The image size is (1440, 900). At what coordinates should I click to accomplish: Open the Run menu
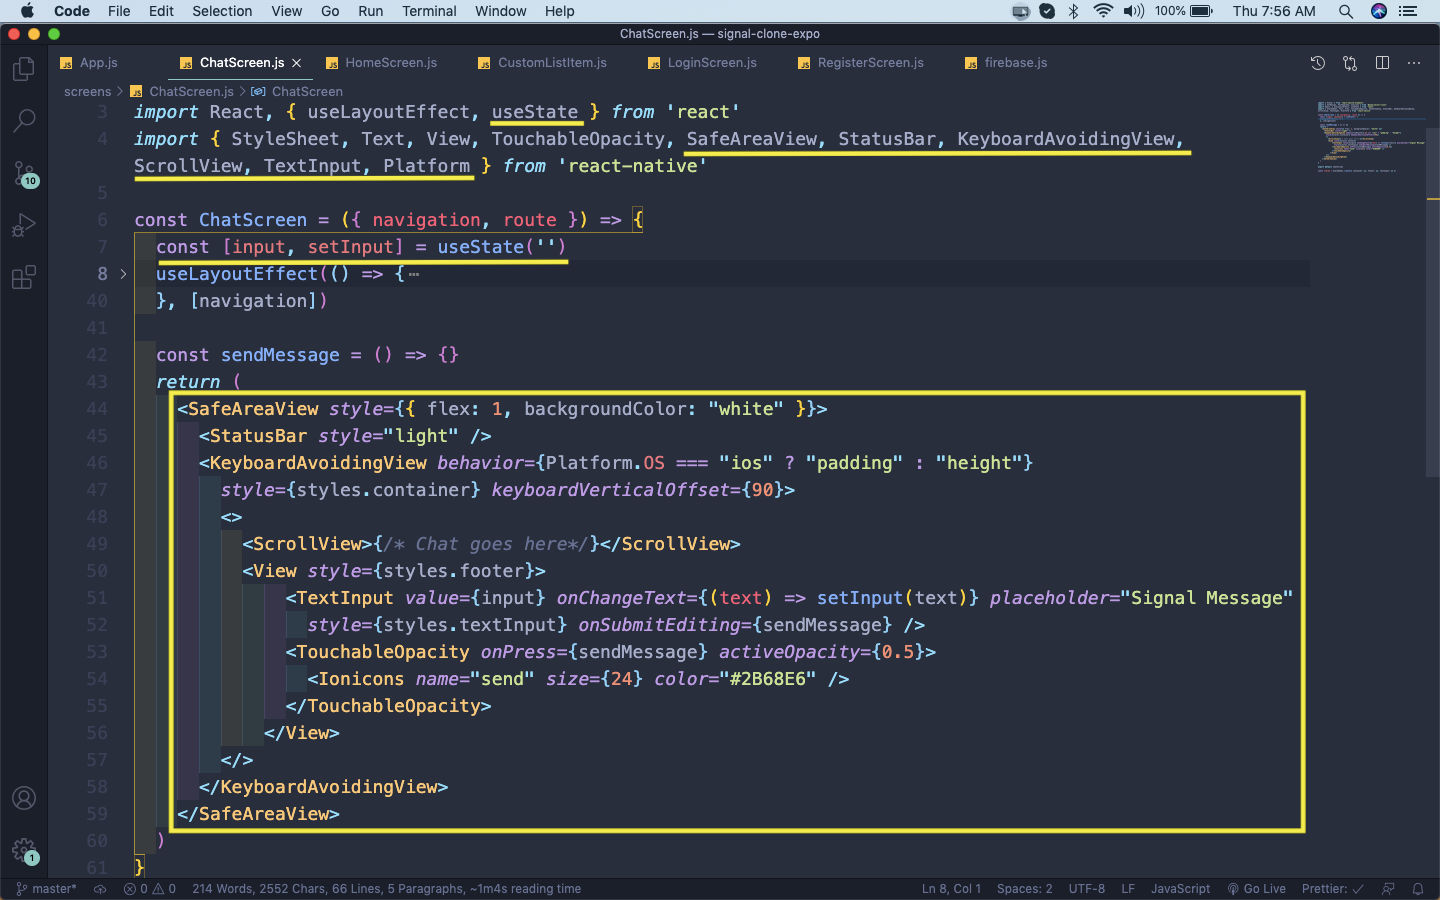[x=370, y=11]
